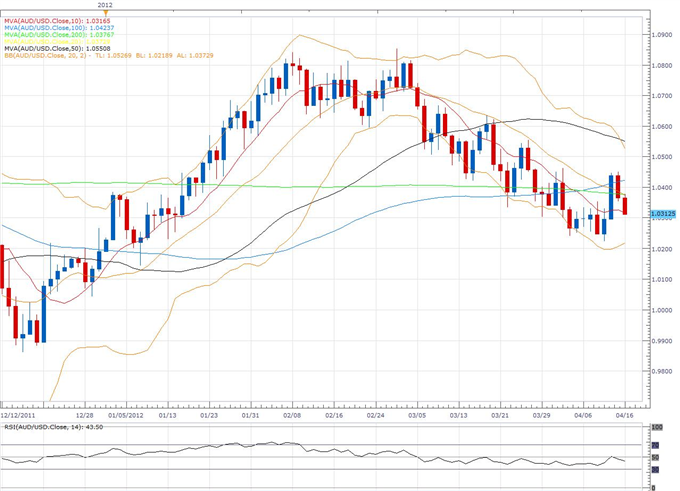
Task: Click the 01/05/2012 date axis label
Action: pyautogui.click(x=125, y=413)
